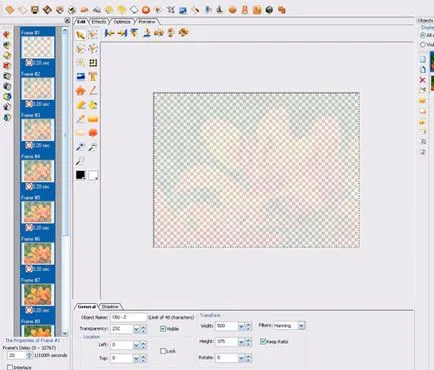Open the Rotate value dropdown arrow

pos(241,358)
